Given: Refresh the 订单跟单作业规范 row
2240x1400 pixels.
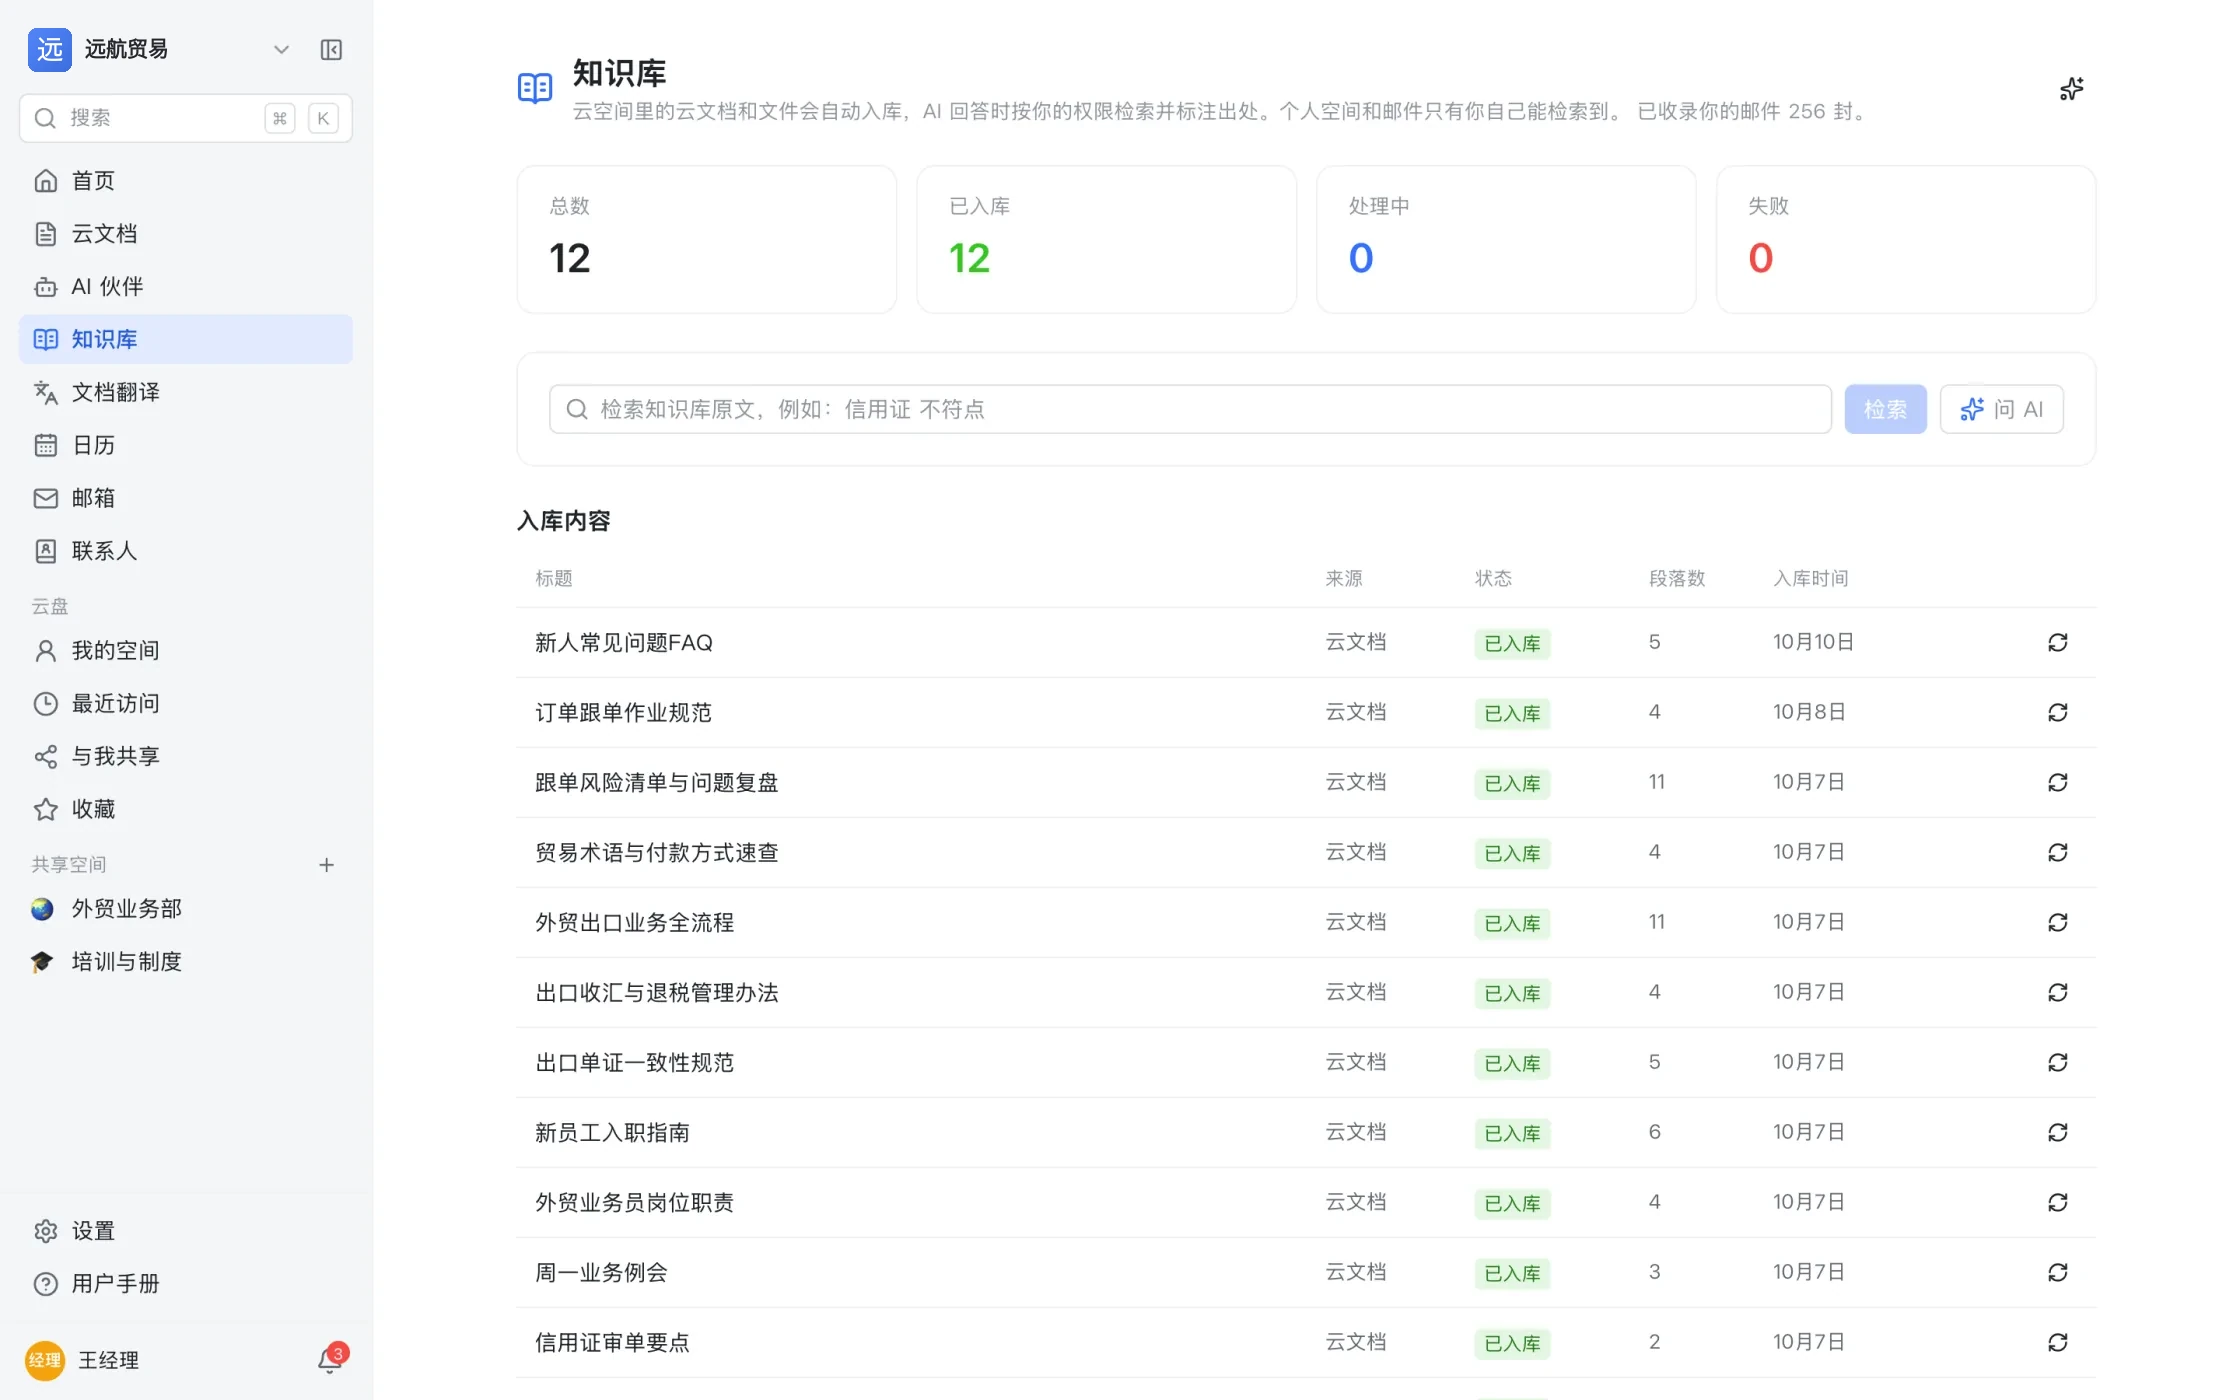Looking at the screenshot, I should pos(2057,713).
